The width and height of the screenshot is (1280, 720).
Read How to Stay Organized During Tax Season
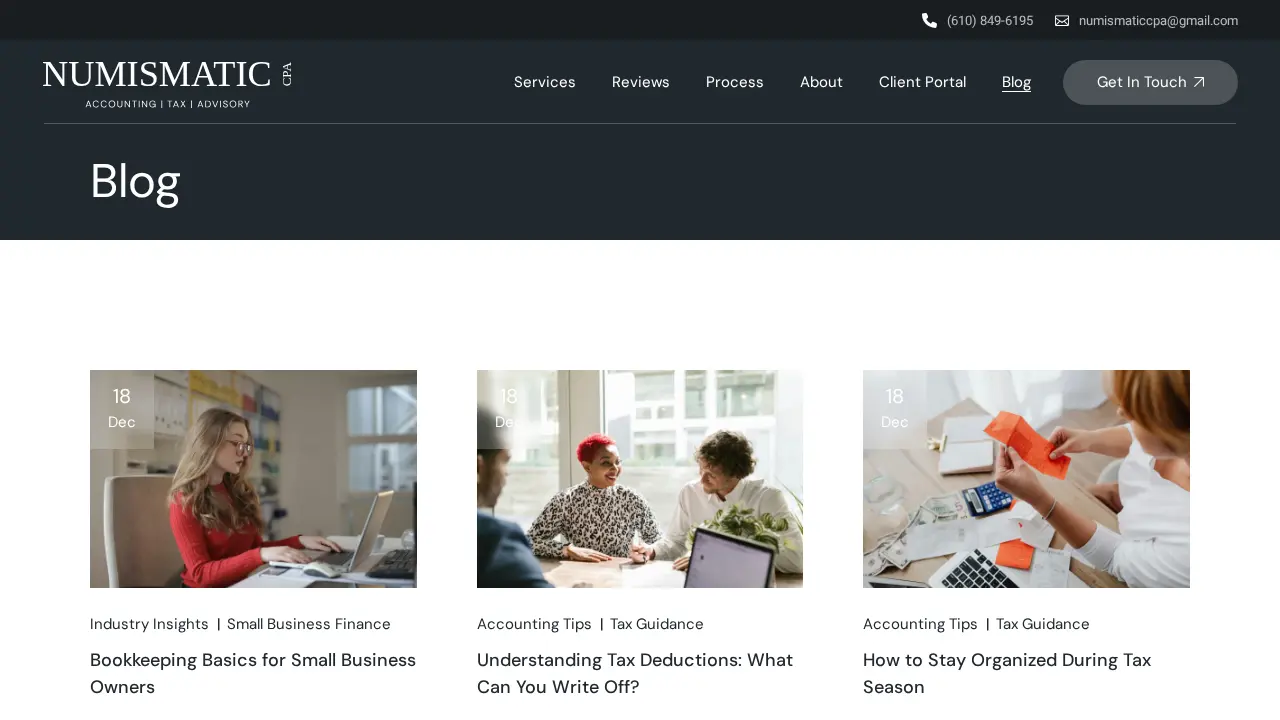(1007, 673)
